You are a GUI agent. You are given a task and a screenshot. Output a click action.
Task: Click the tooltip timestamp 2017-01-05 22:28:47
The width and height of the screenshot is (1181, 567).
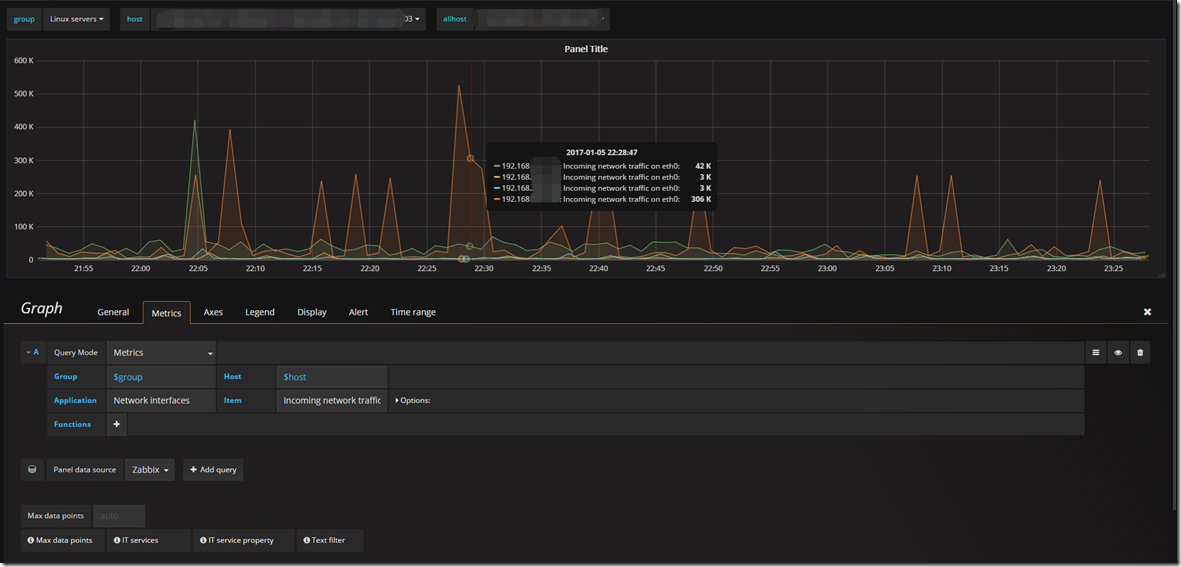coord(602,152)
